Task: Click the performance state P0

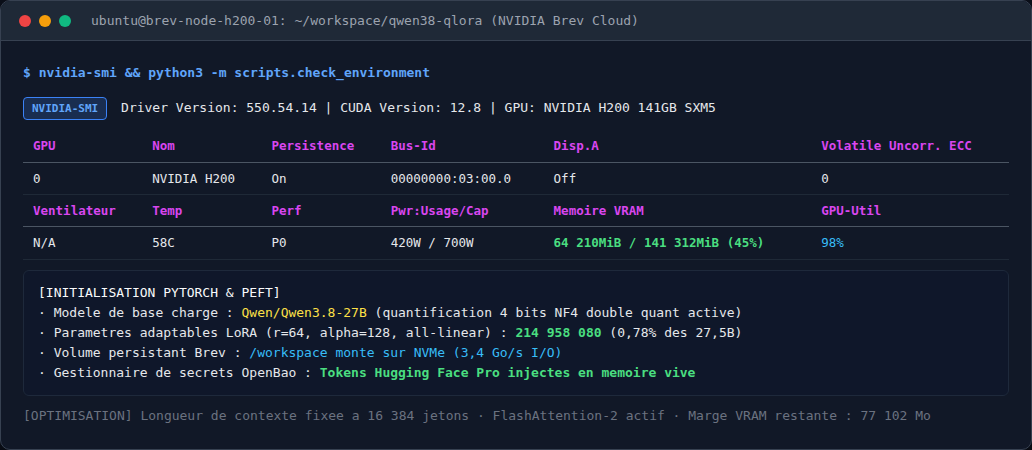Action: [x=278, y=243]
